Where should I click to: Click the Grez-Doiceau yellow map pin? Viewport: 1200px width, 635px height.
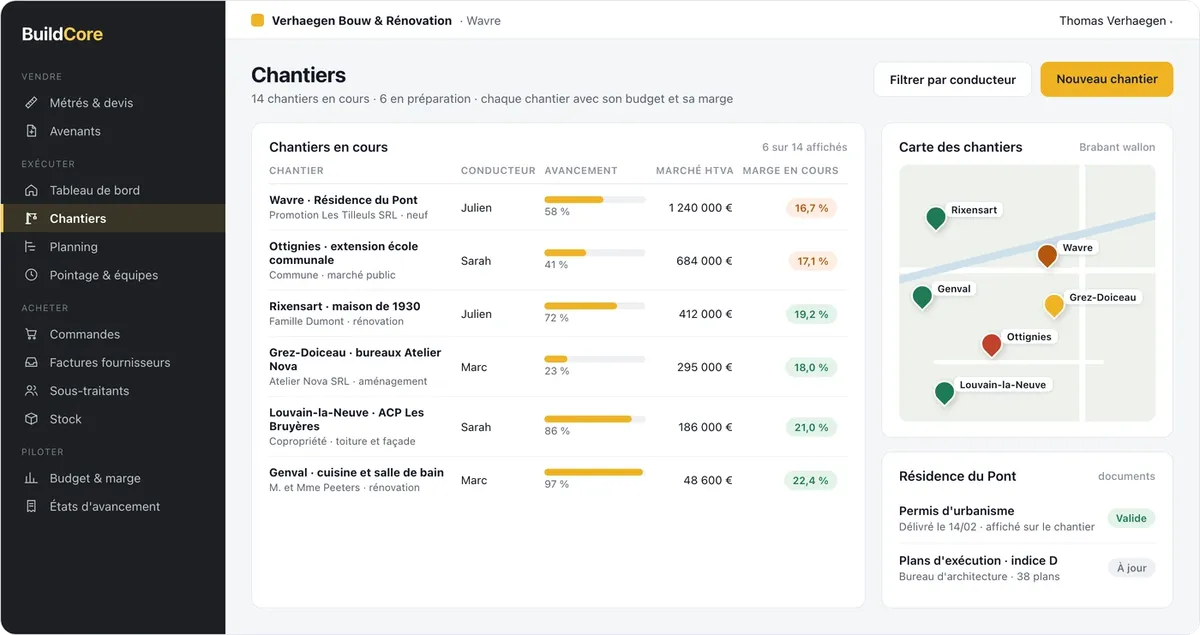click(x=1054, y=305)
